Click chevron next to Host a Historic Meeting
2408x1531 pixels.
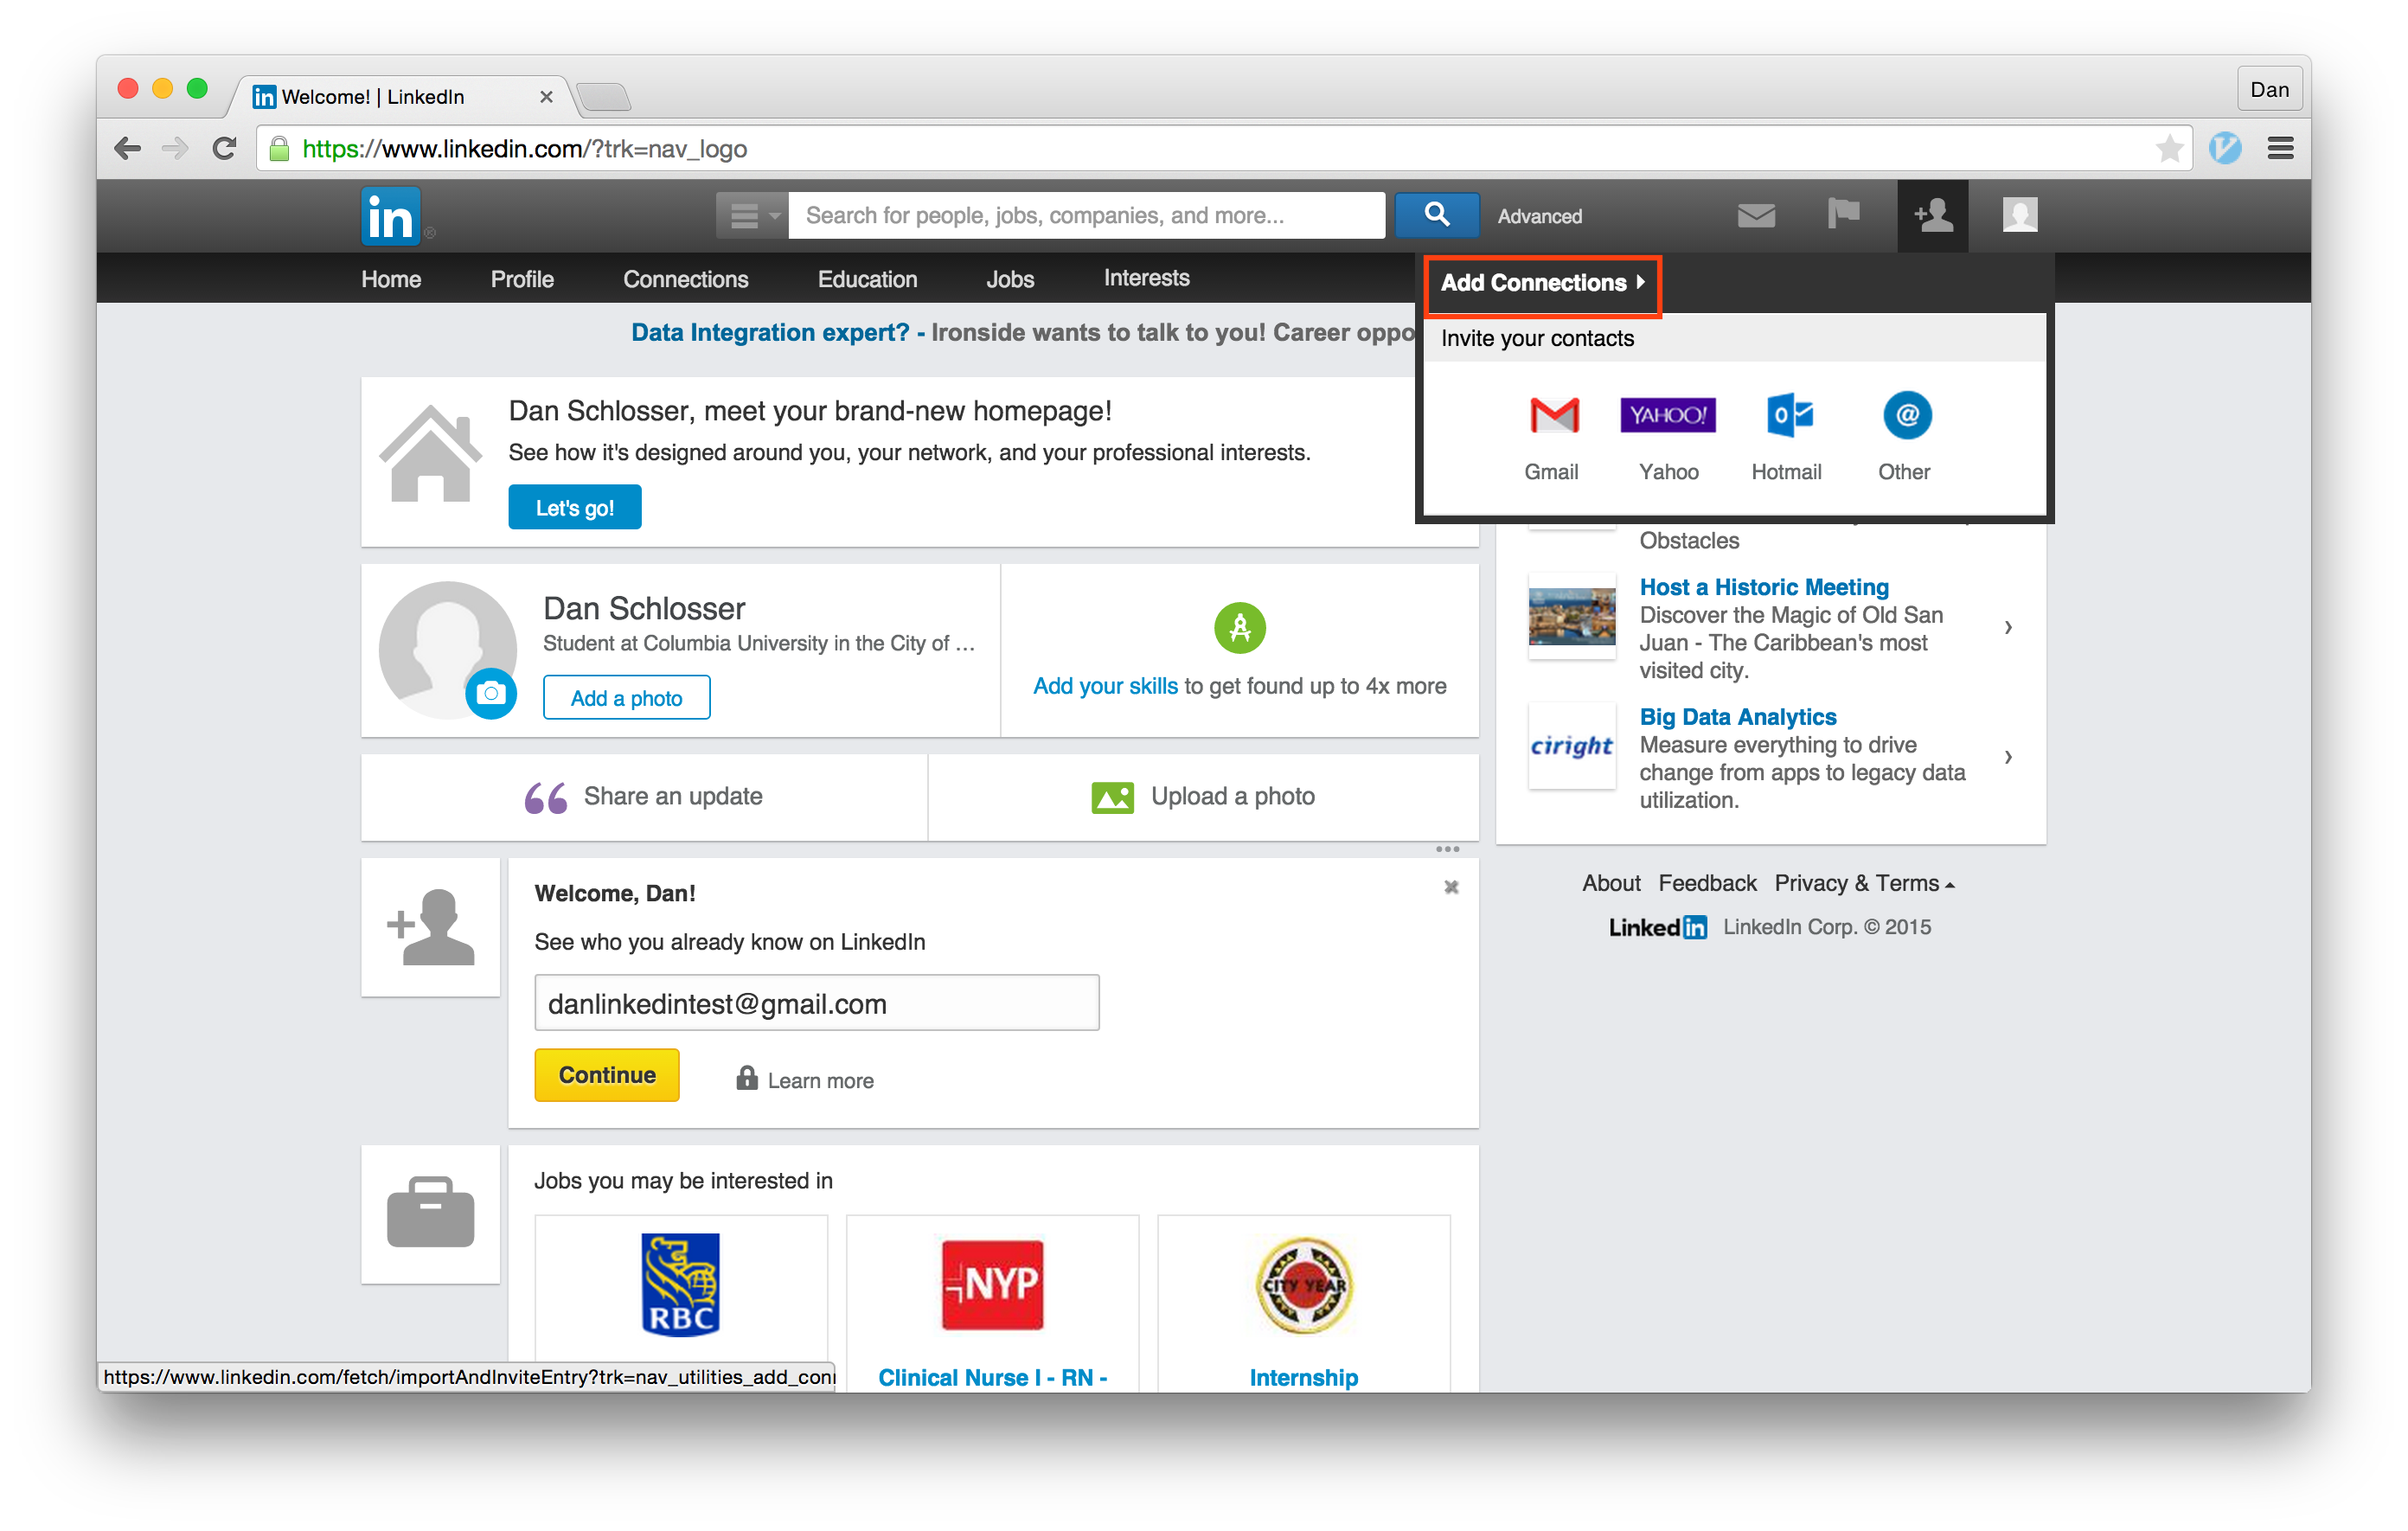(x=2007, y=627)
